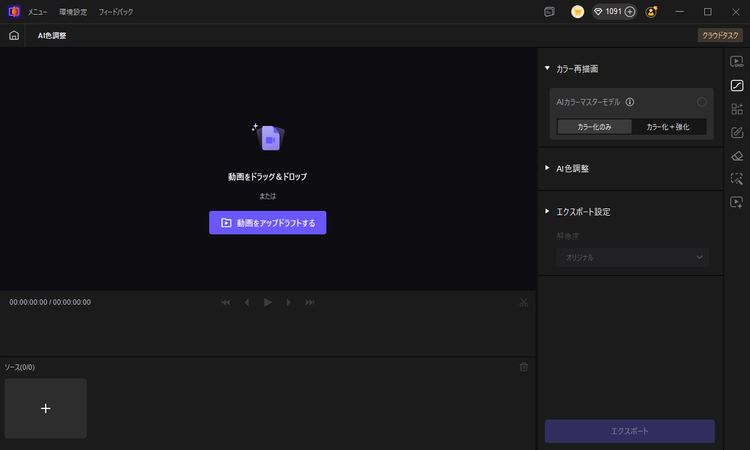The image size is (750, 450).
Task: Click the info icon beside AIカラーマスターモデル
Action: tap(630, 102)
